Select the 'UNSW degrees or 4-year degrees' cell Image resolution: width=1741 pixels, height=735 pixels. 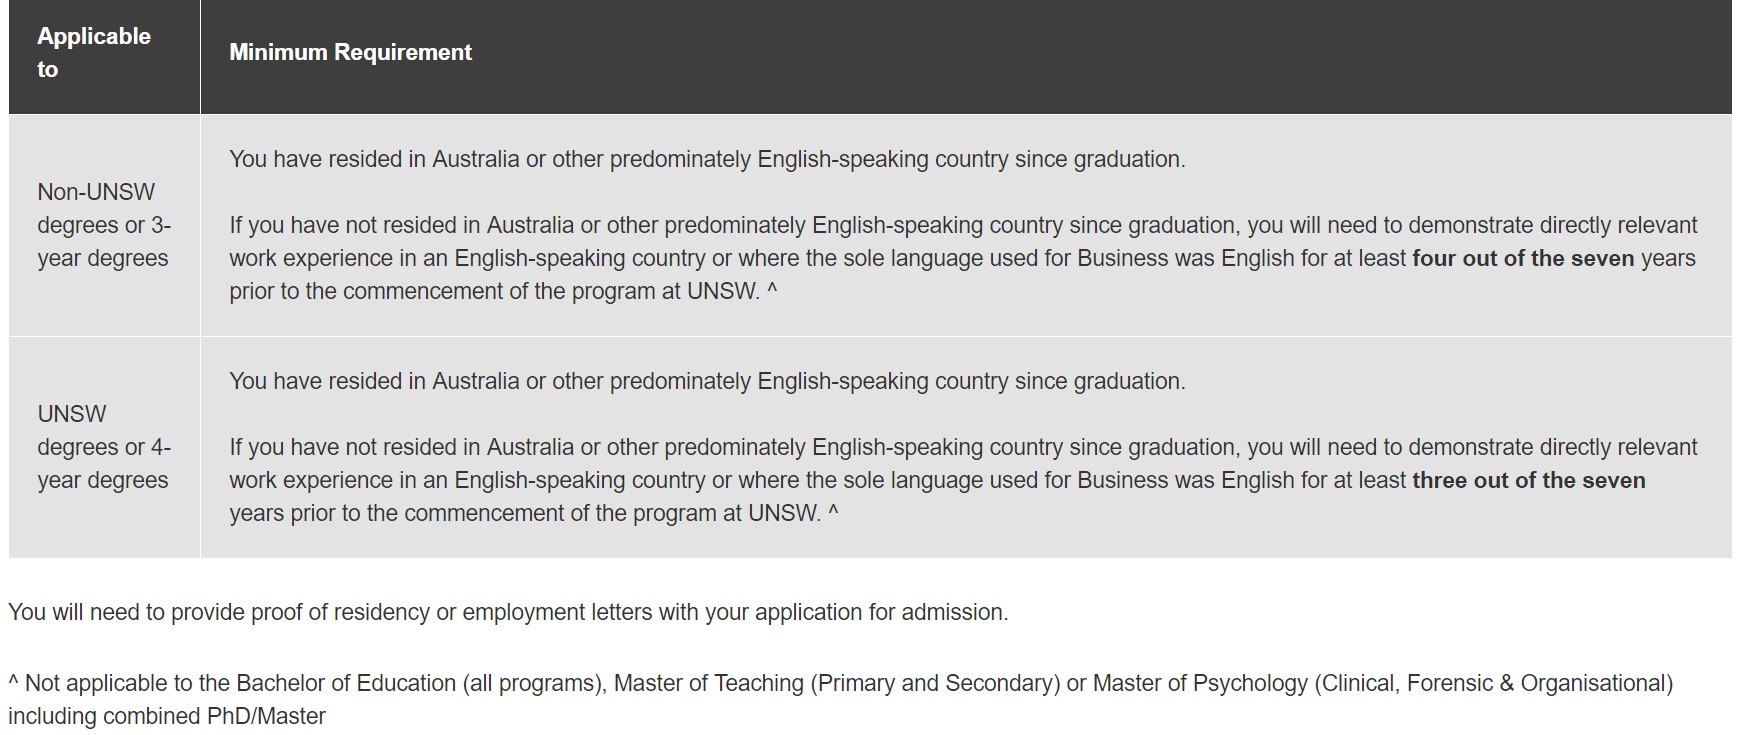104,447
